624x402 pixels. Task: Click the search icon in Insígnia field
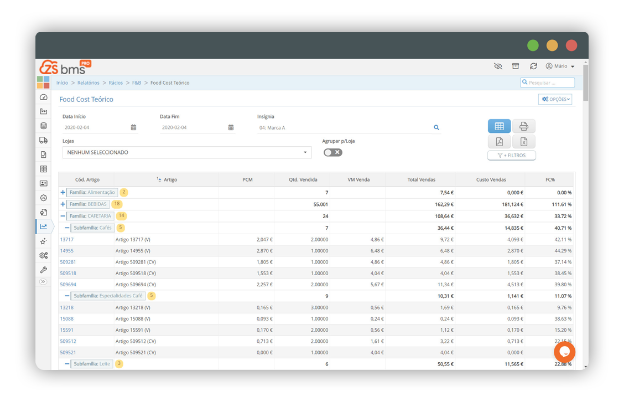(x=436, y=128)
